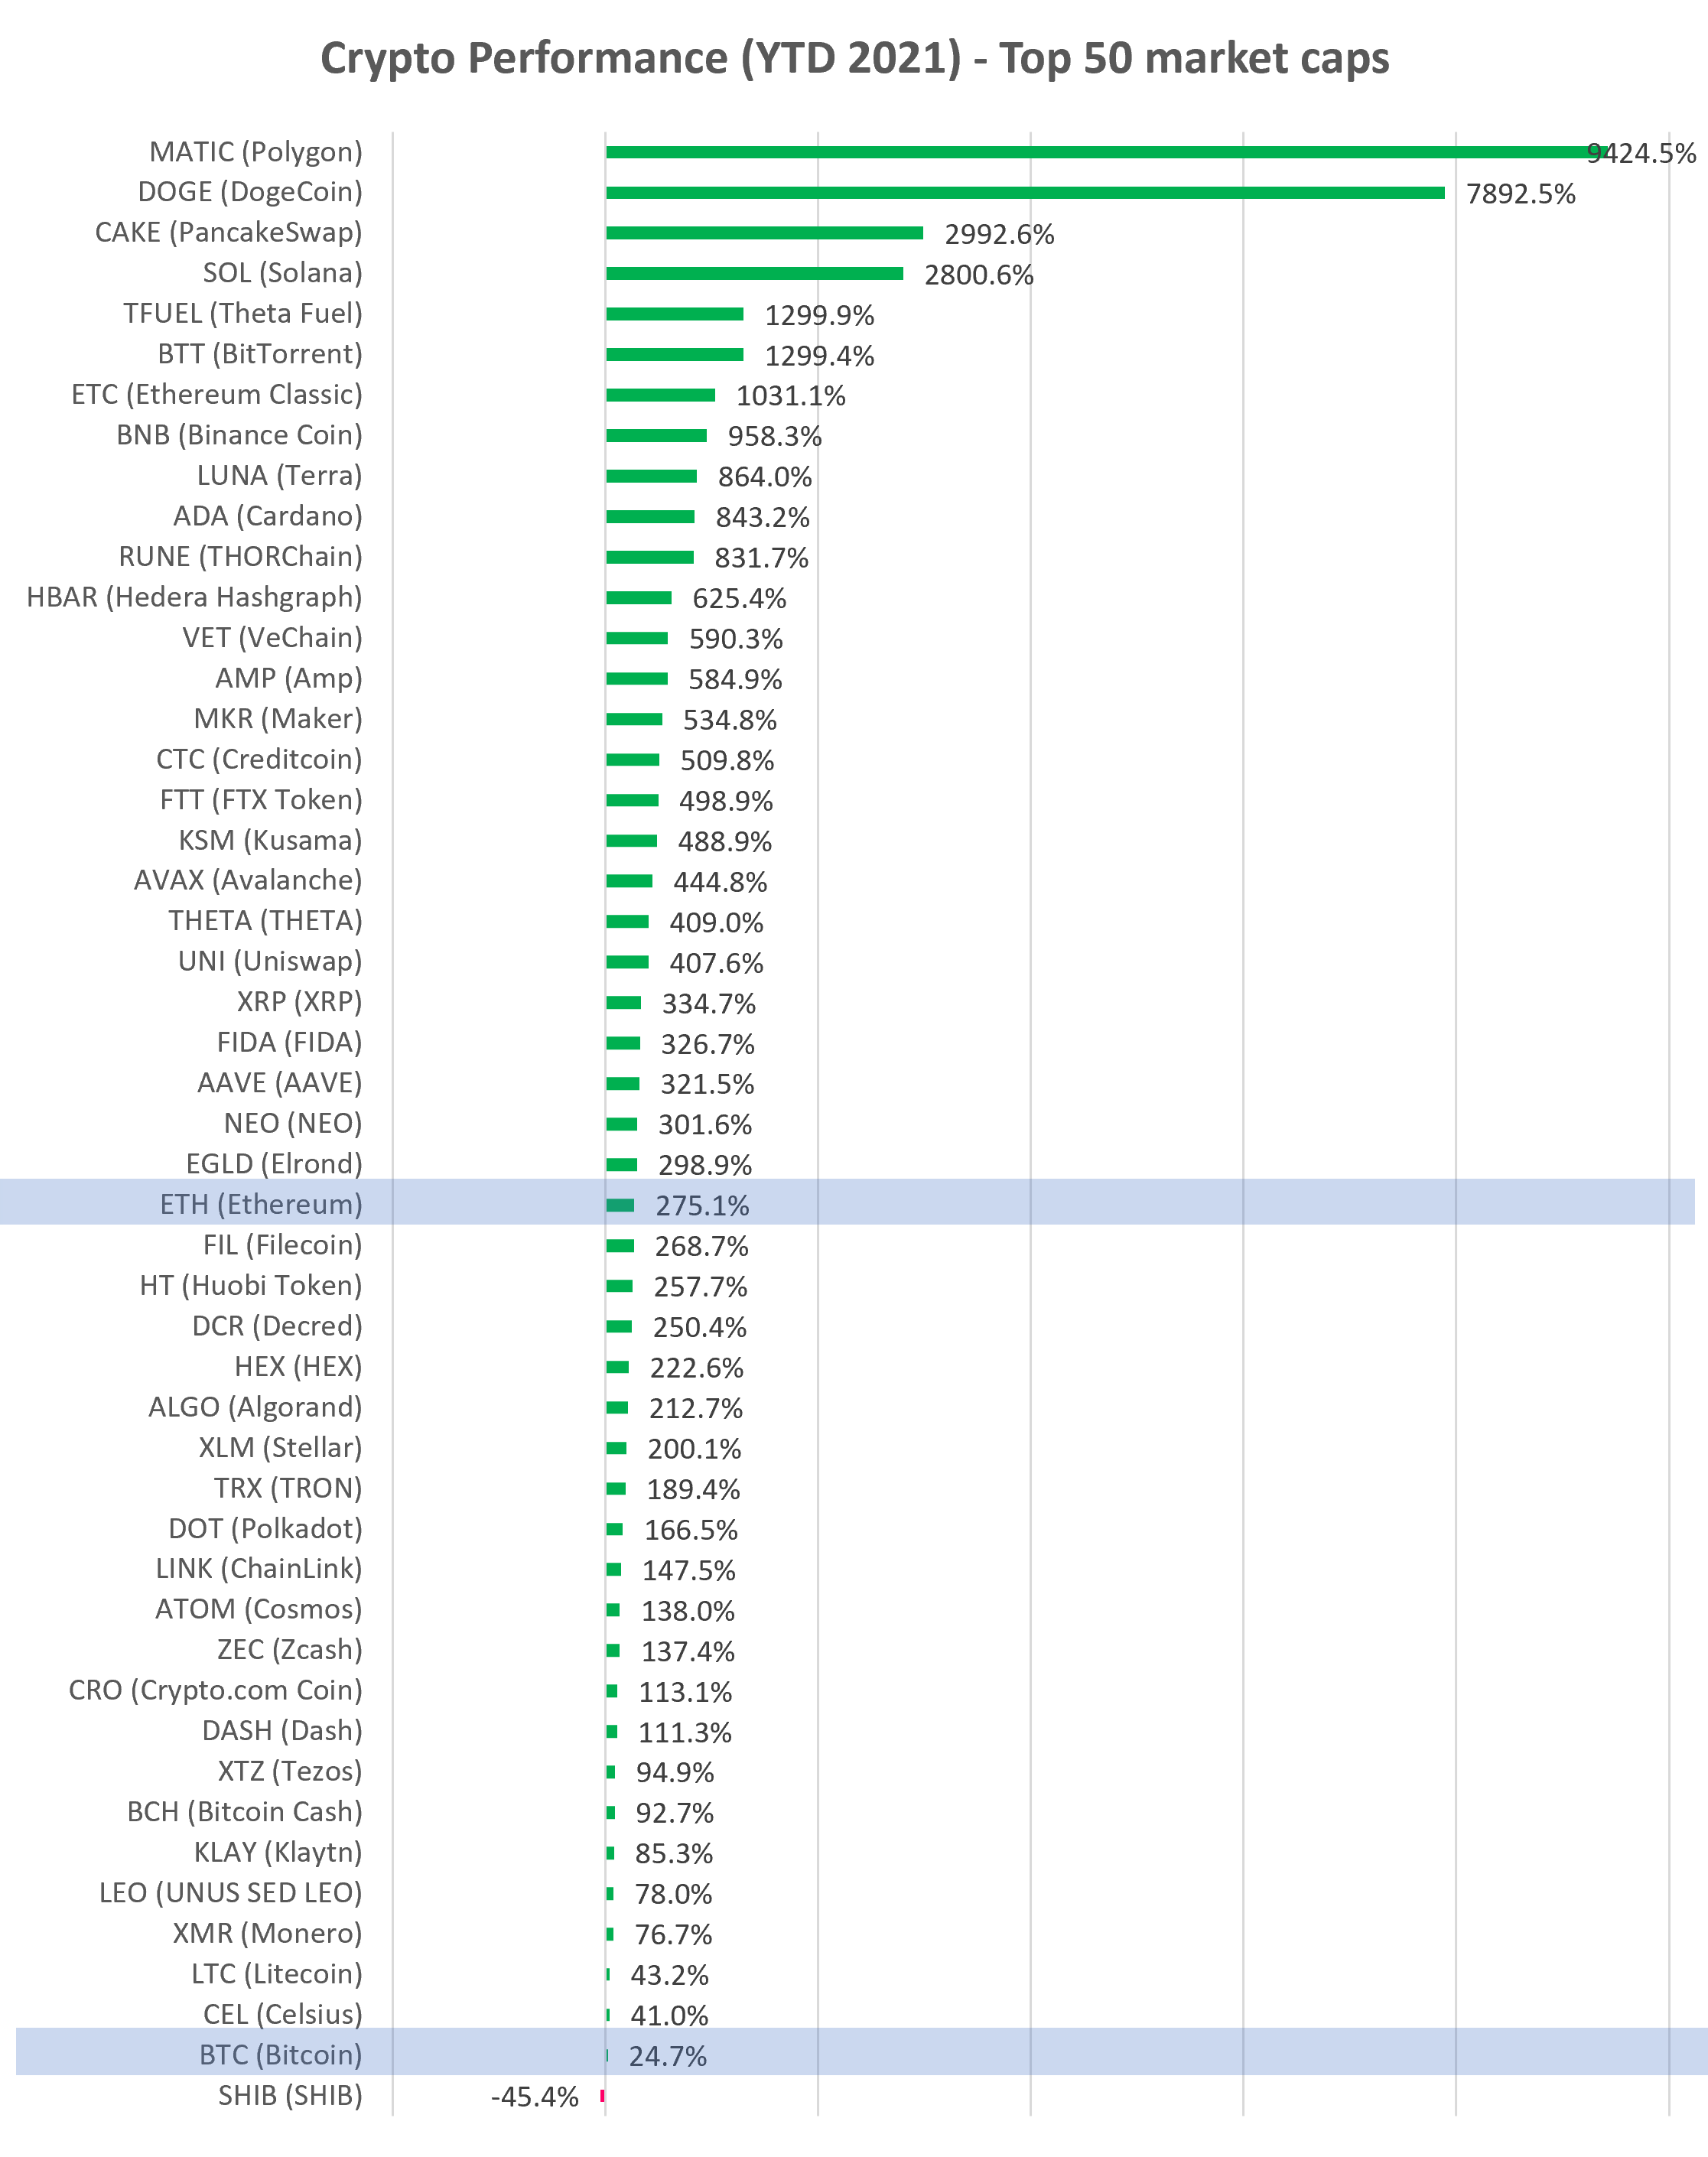Screen dimensions: 1708x2157
Task: Click the XRP (XRP) label
Action: pos(300,1002)
